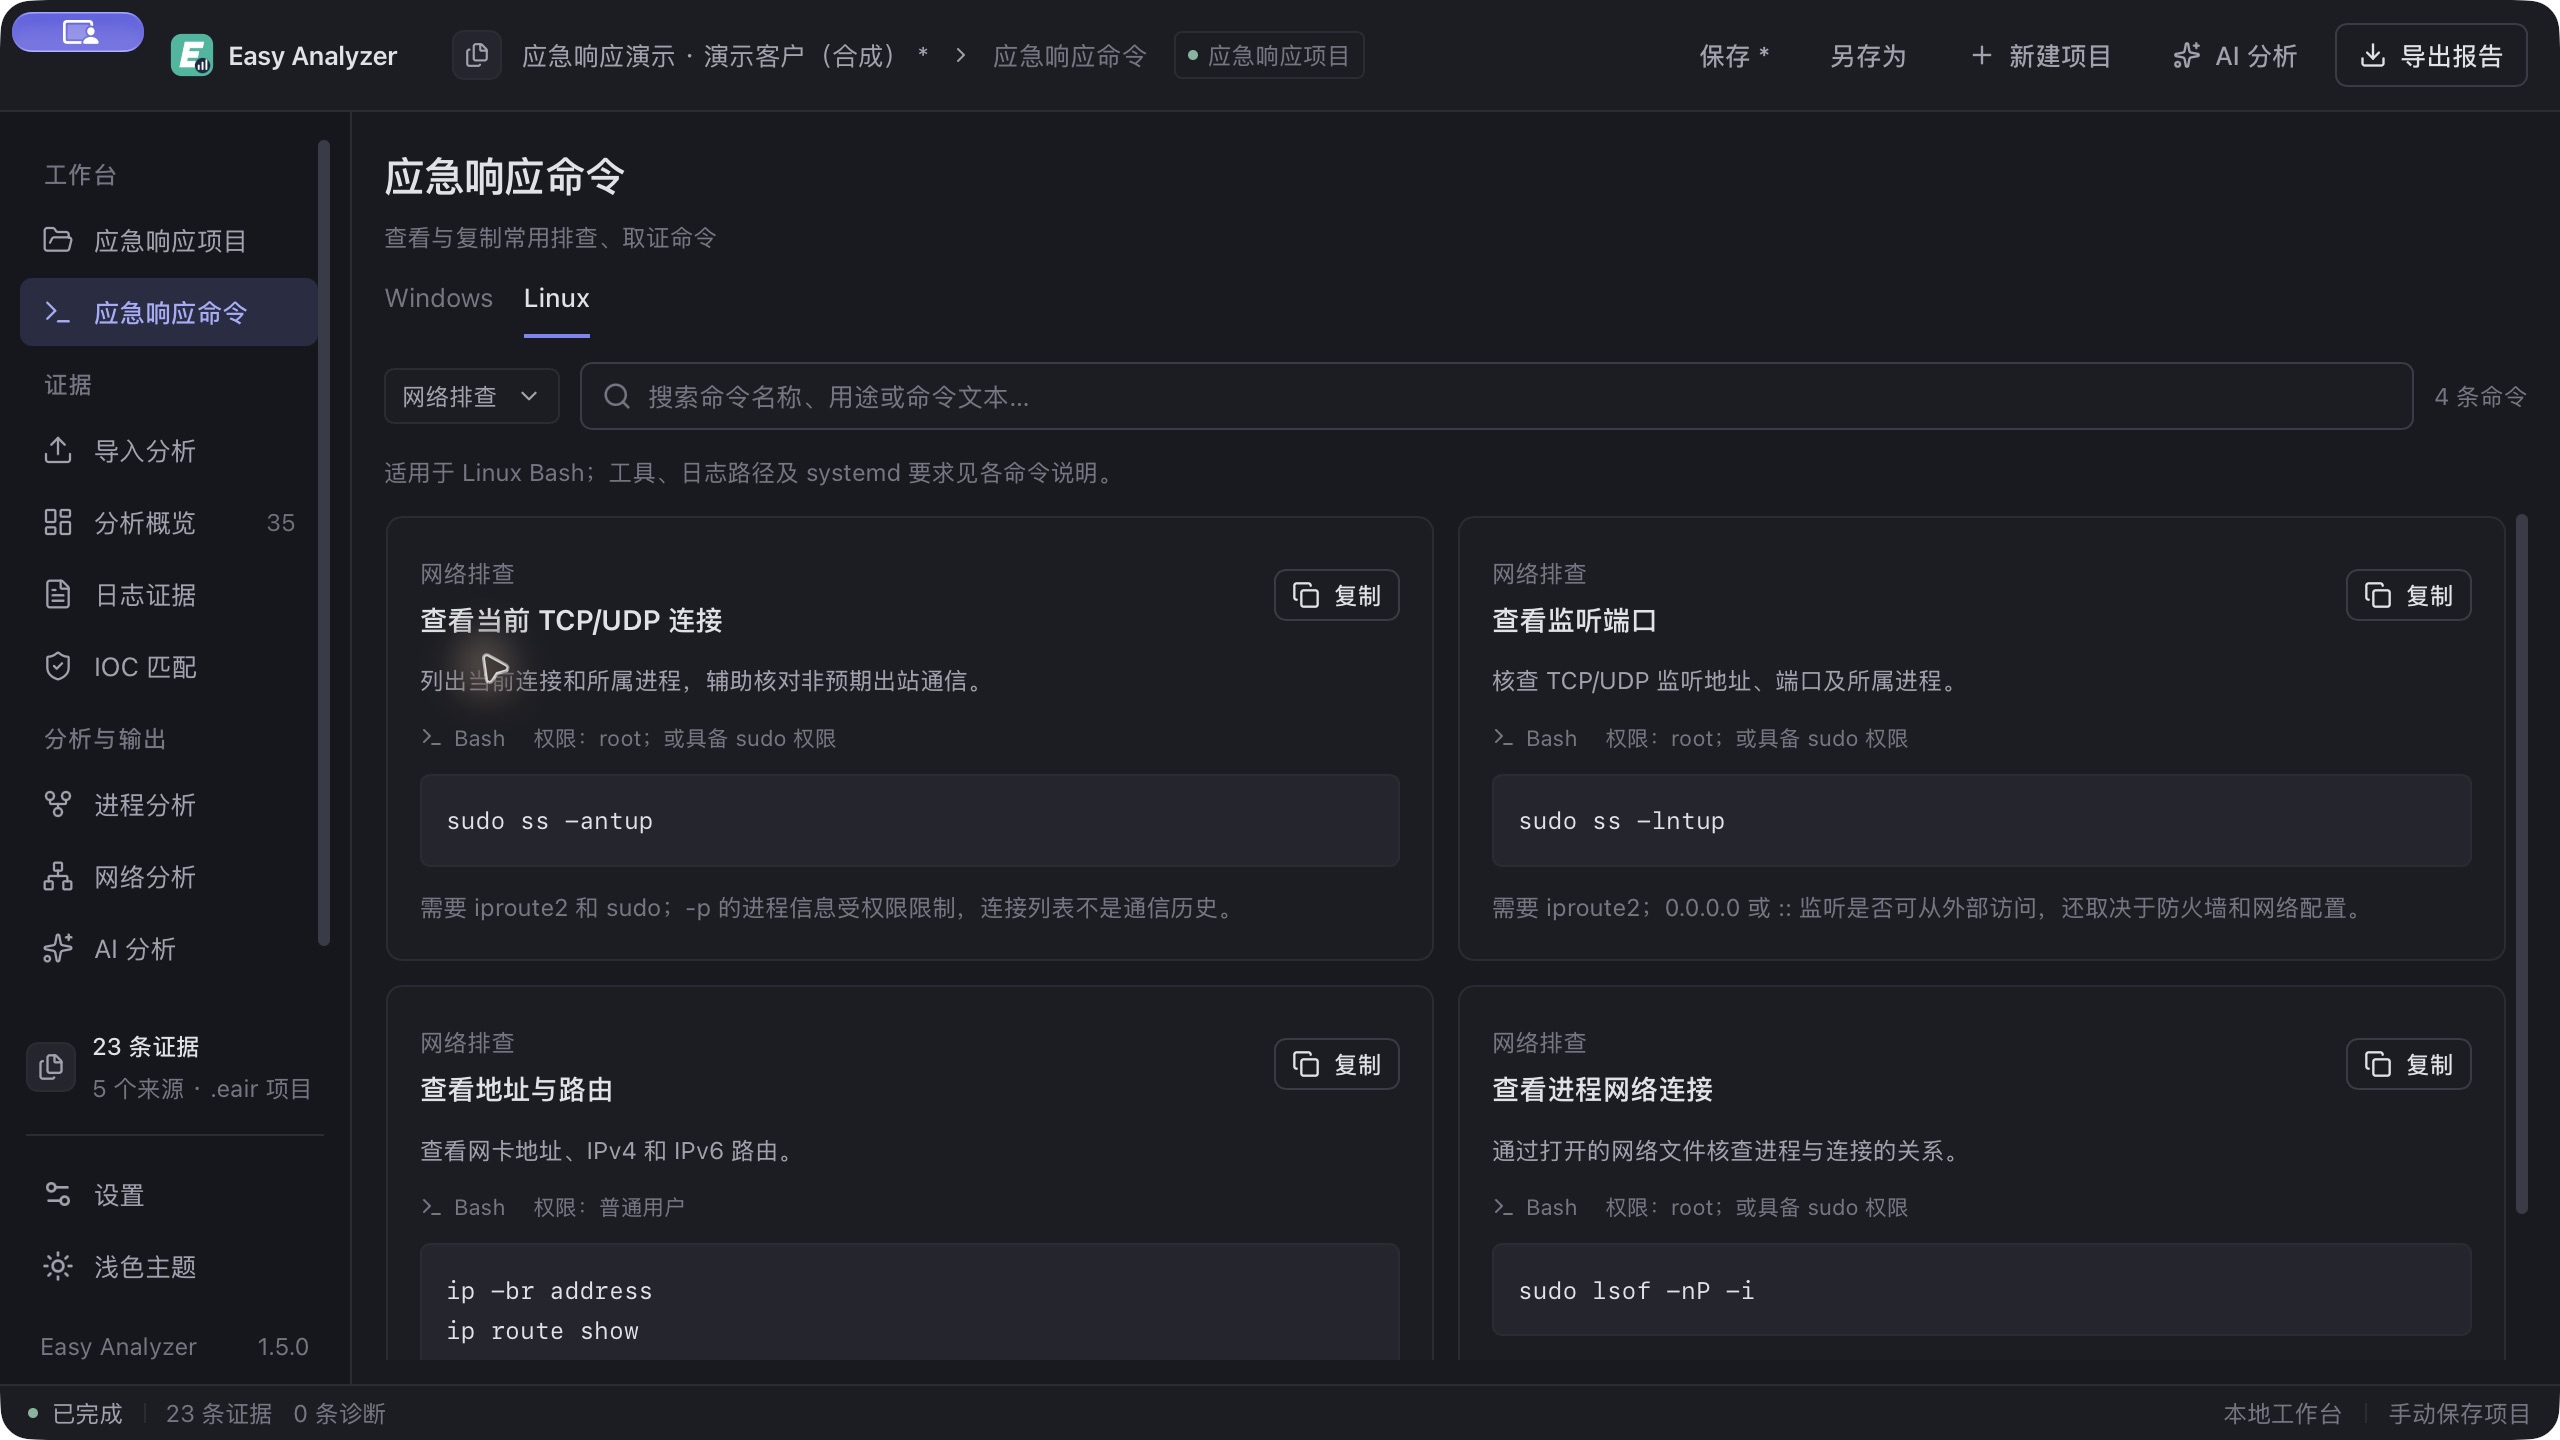Click 保存 in the top bar
Image resolution: width=2560 pixels, height=1440 pixels.
tap(1734, 56)
